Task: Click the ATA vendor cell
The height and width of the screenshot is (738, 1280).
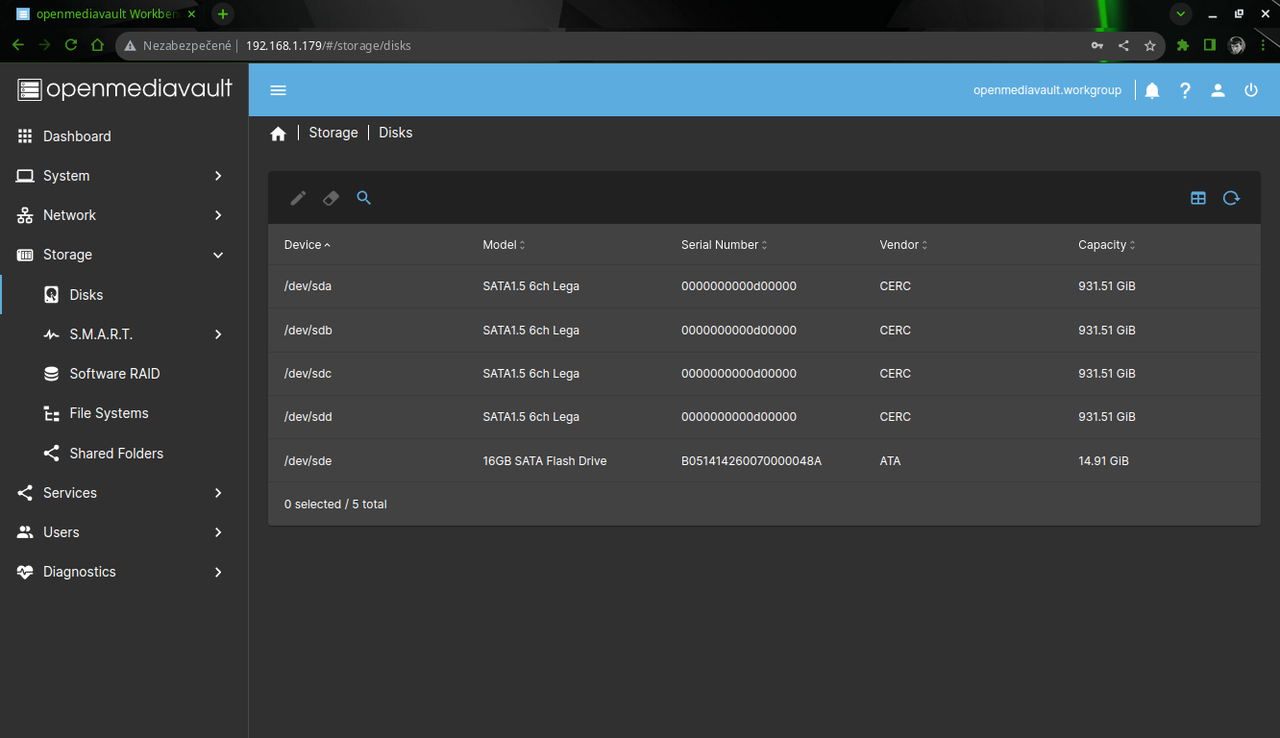Action: pos(890,461)
